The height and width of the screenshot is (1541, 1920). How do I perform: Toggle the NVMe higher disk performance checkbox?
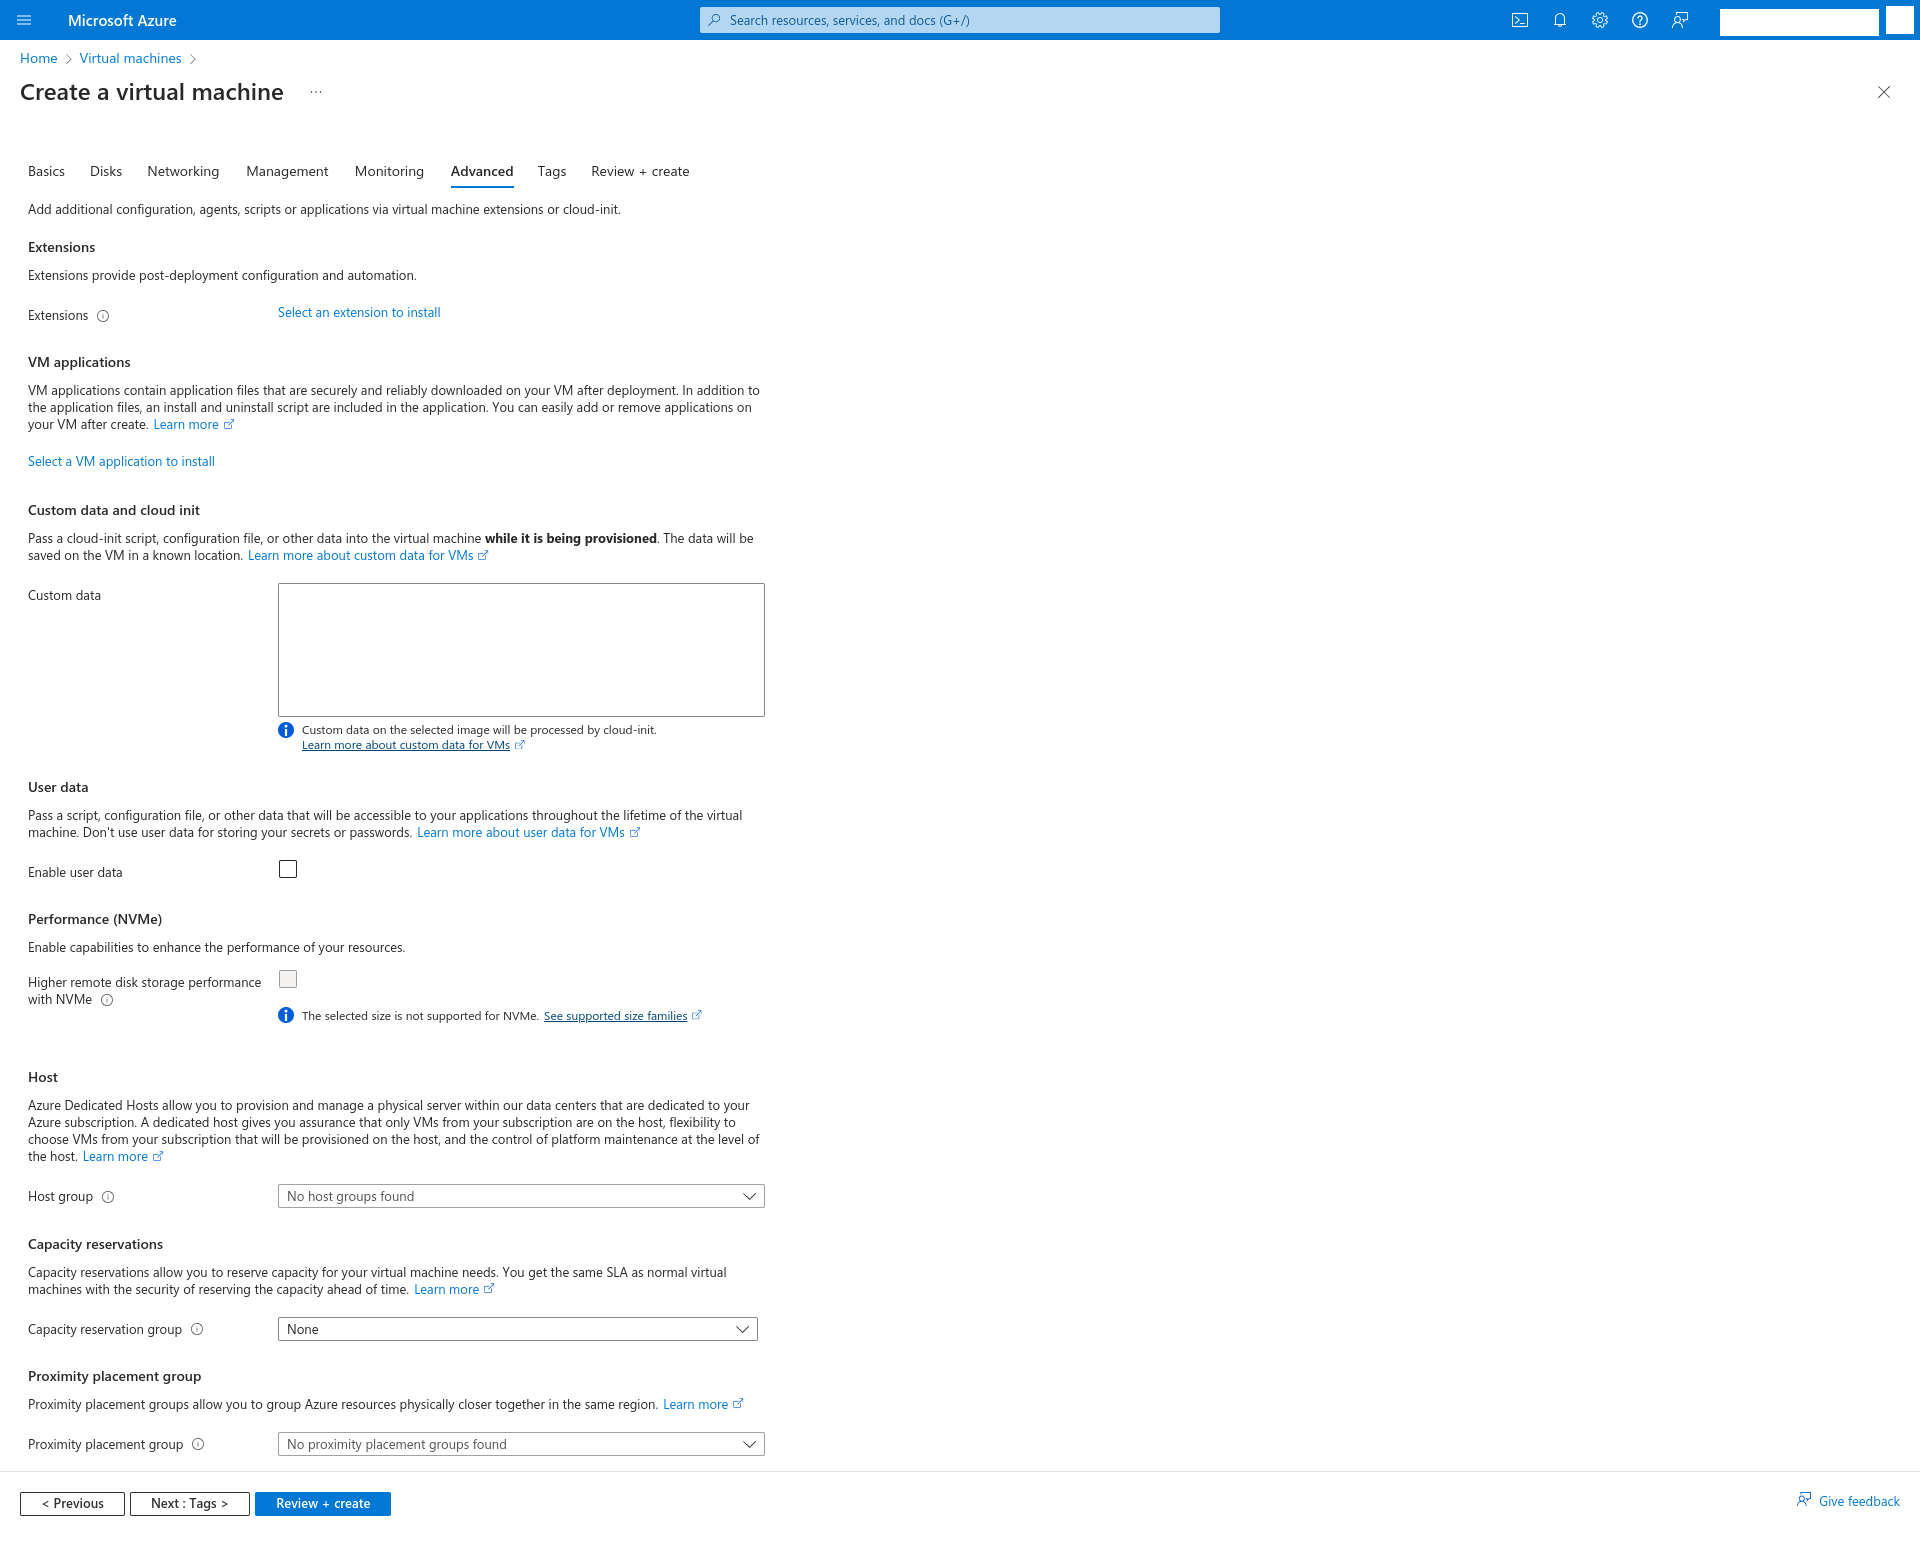coord(288,979)
